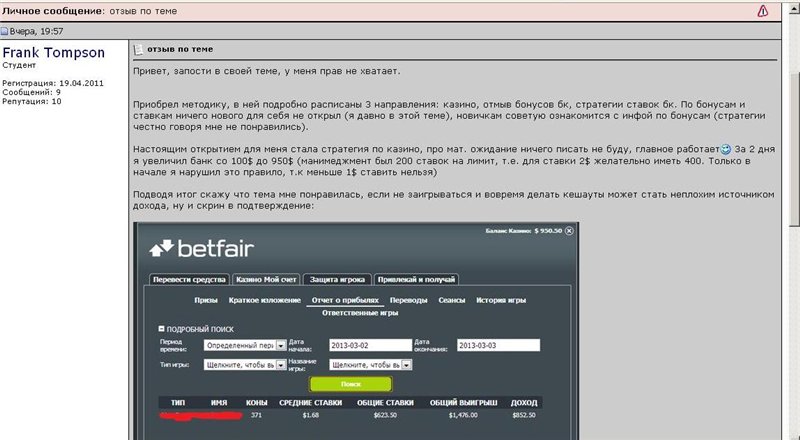Open the Призы submenu link
The width and height of the screenshot is (800, 440).
pyautogui.click(x=206, y=300)
